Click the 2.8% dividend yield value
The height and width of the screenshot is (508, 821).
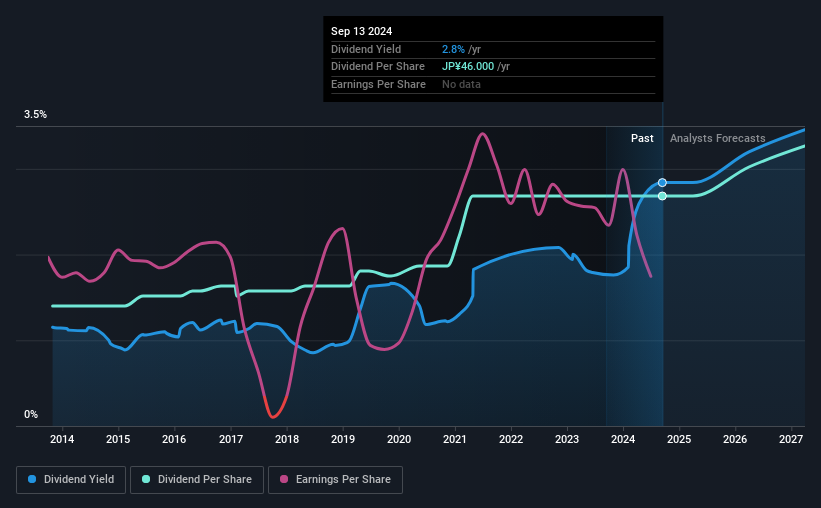coord(453,49)
